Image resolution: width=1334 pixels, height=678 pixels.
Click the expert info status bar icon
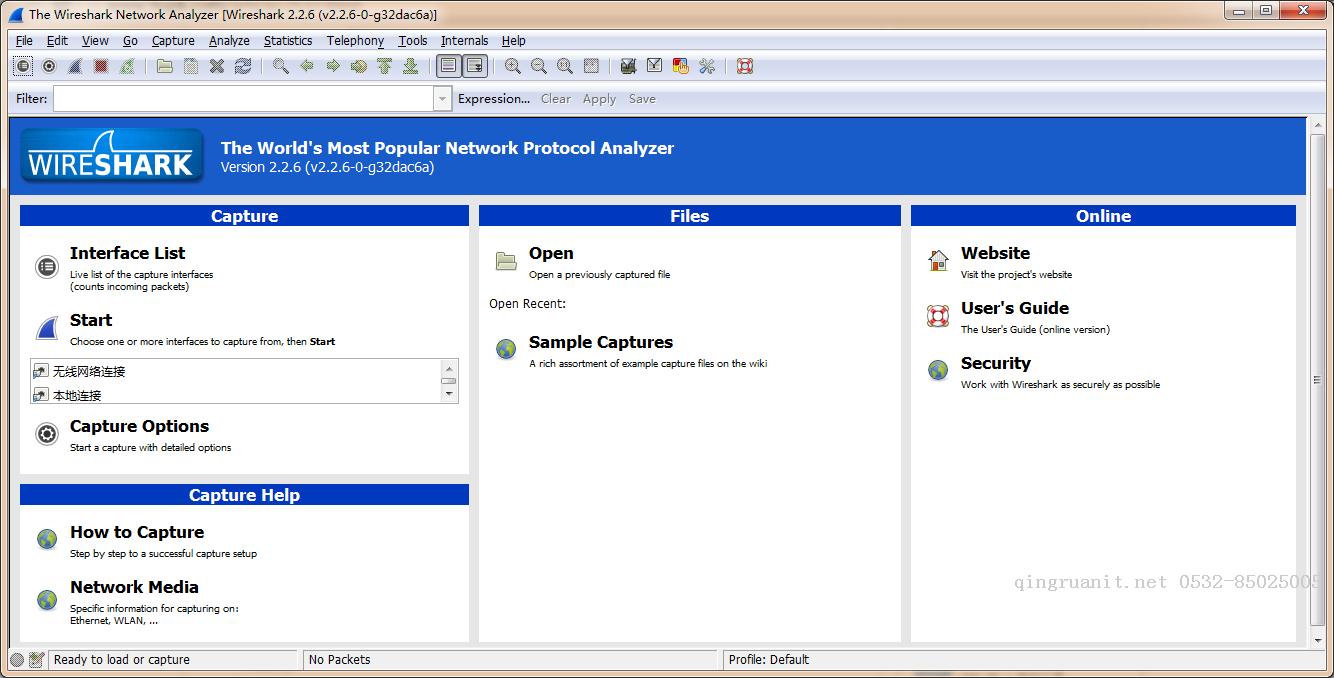tap(17, 660)
